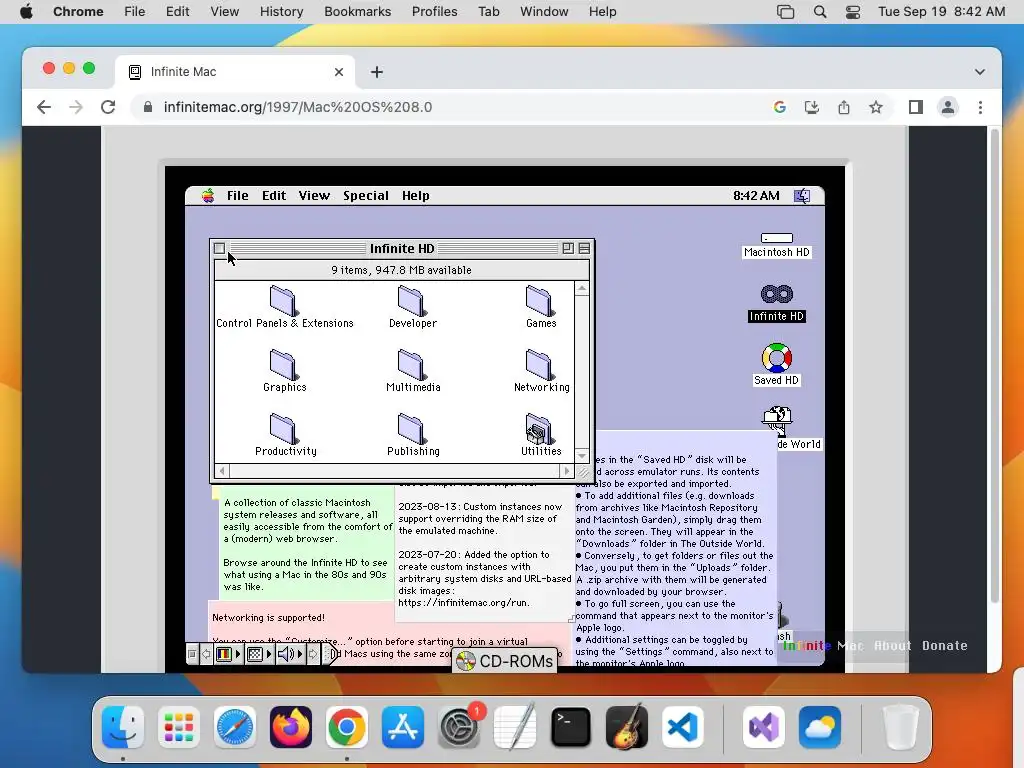This screenshot has width=1024, height=768.
Task: Click the Control Strip left scroll arrow
Action: click(206, 654)
